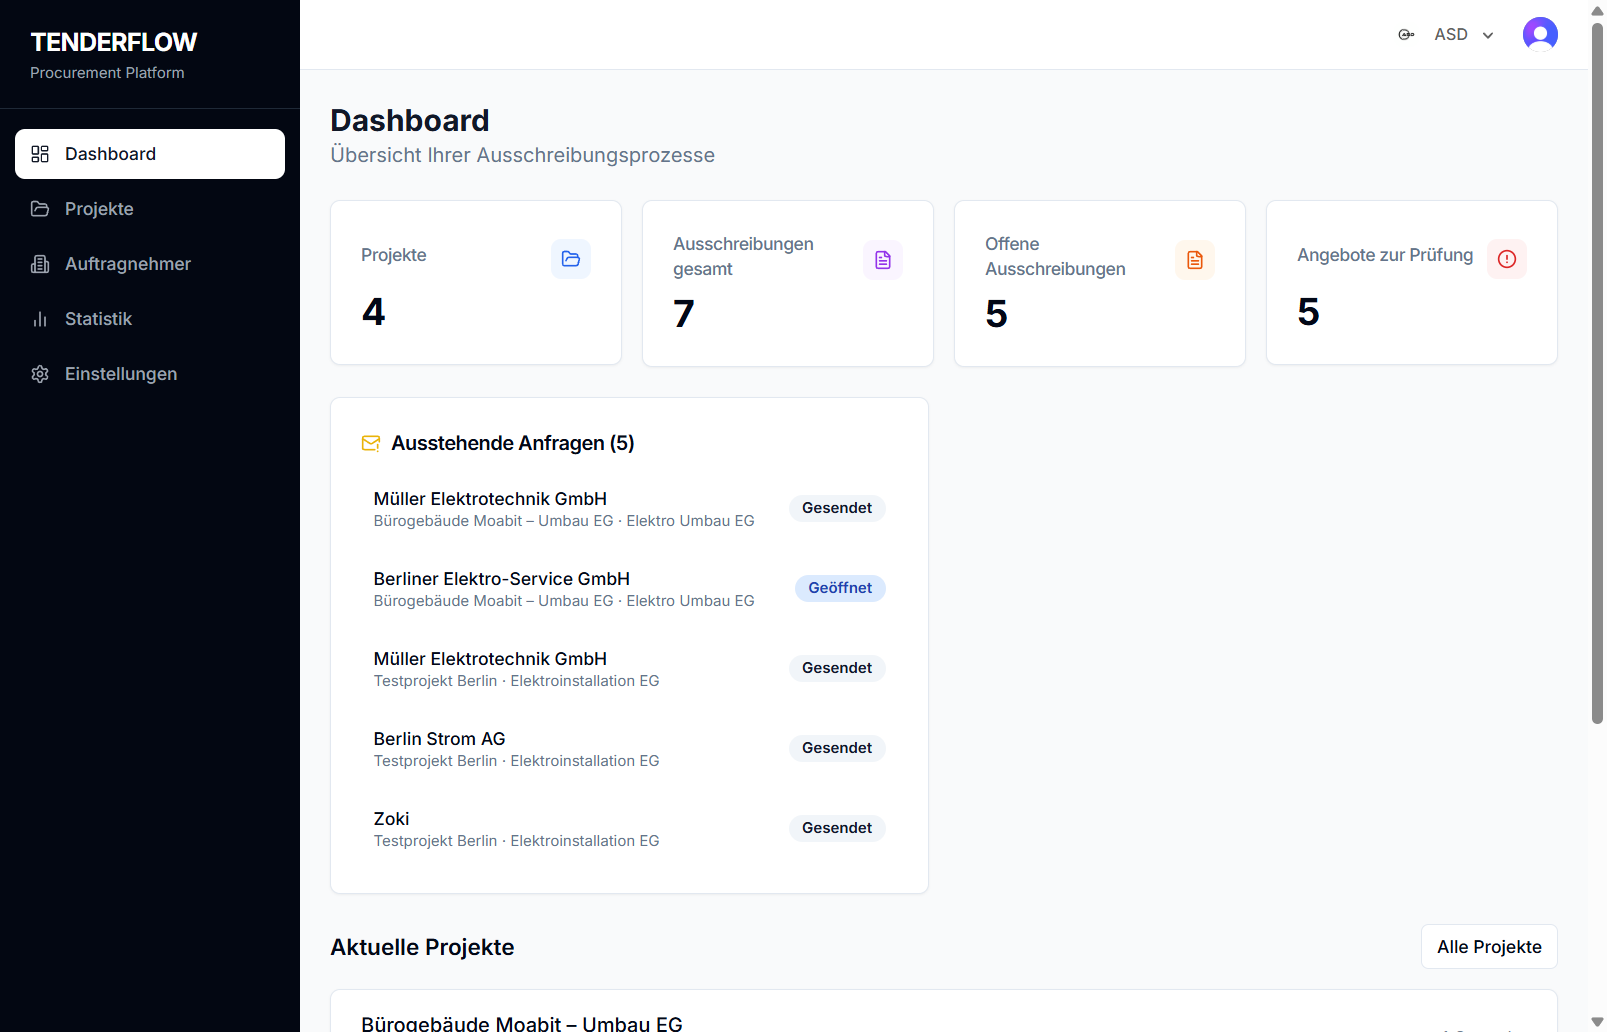The width and height of the screenshot is (1607, 1032).
Task: Expand the ASD organization dropdown
Action: coord(1464,35)
